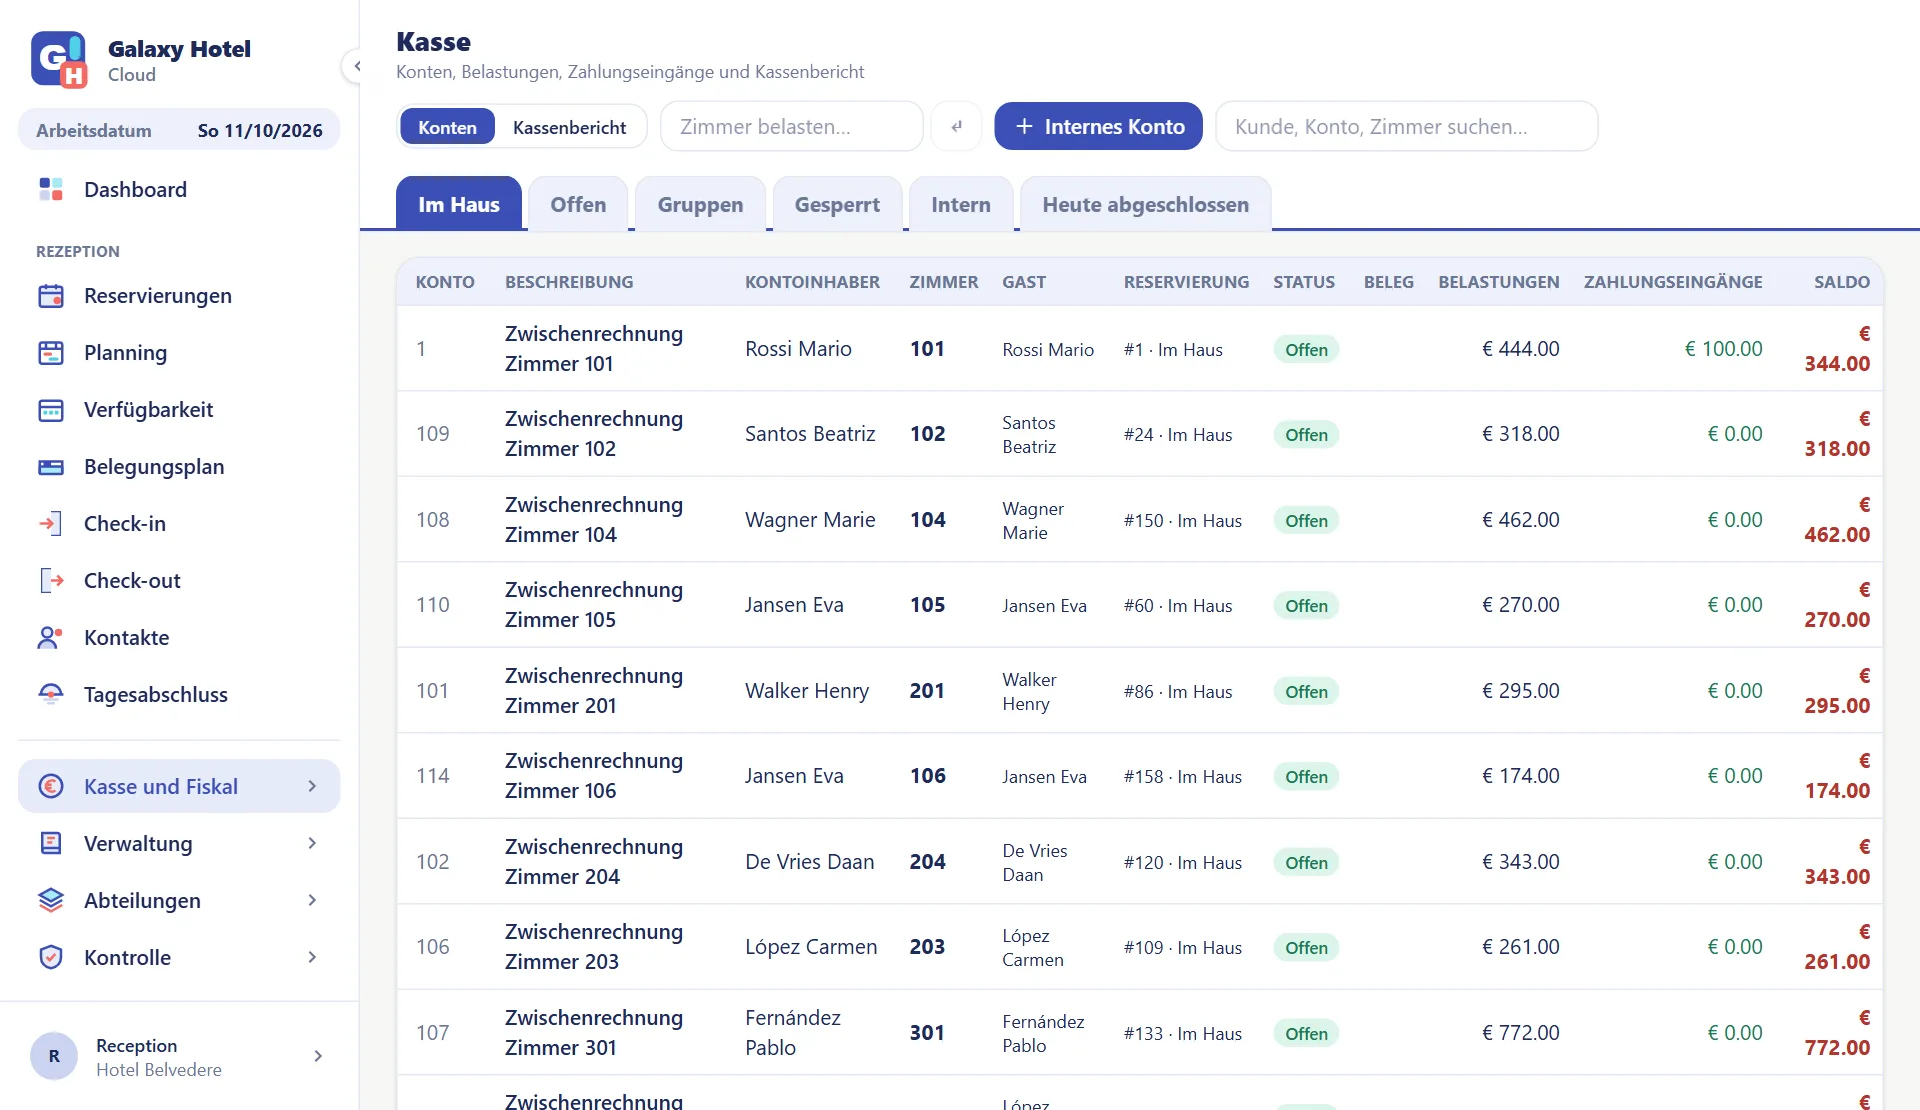This screenshot has width=1920, height=1110.
Task: Switch to Kassenbericht view toggle
Action: tap(569, 127)
